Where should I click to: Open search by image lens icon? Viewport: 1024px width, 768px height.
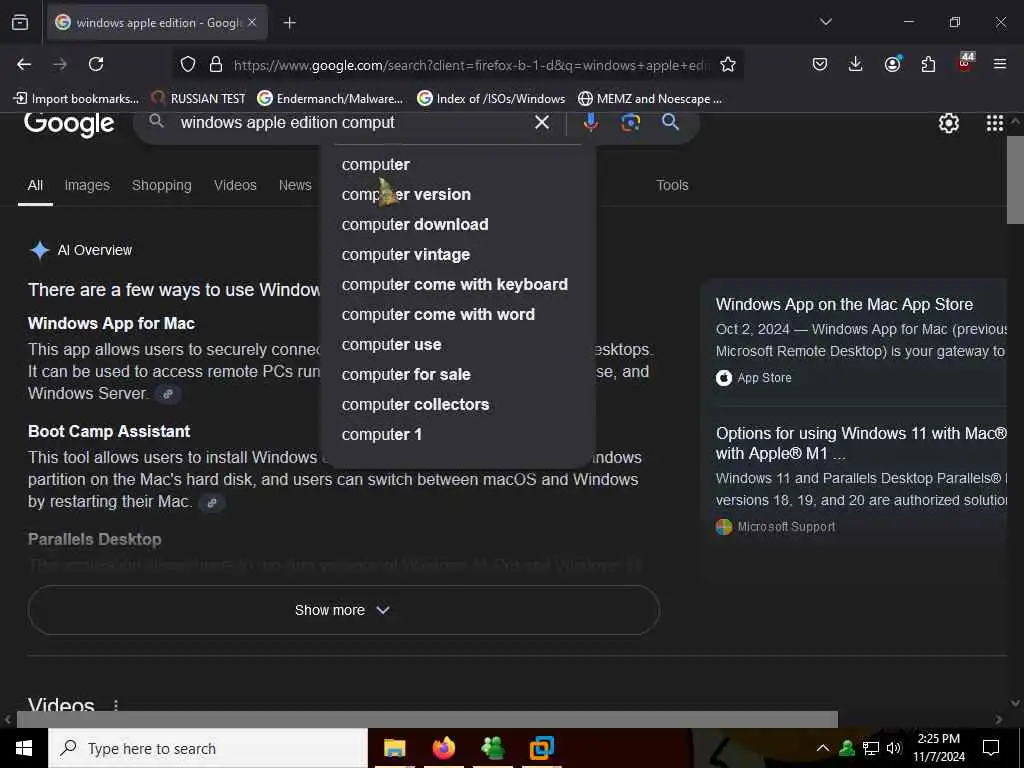(x=630, y=122)
